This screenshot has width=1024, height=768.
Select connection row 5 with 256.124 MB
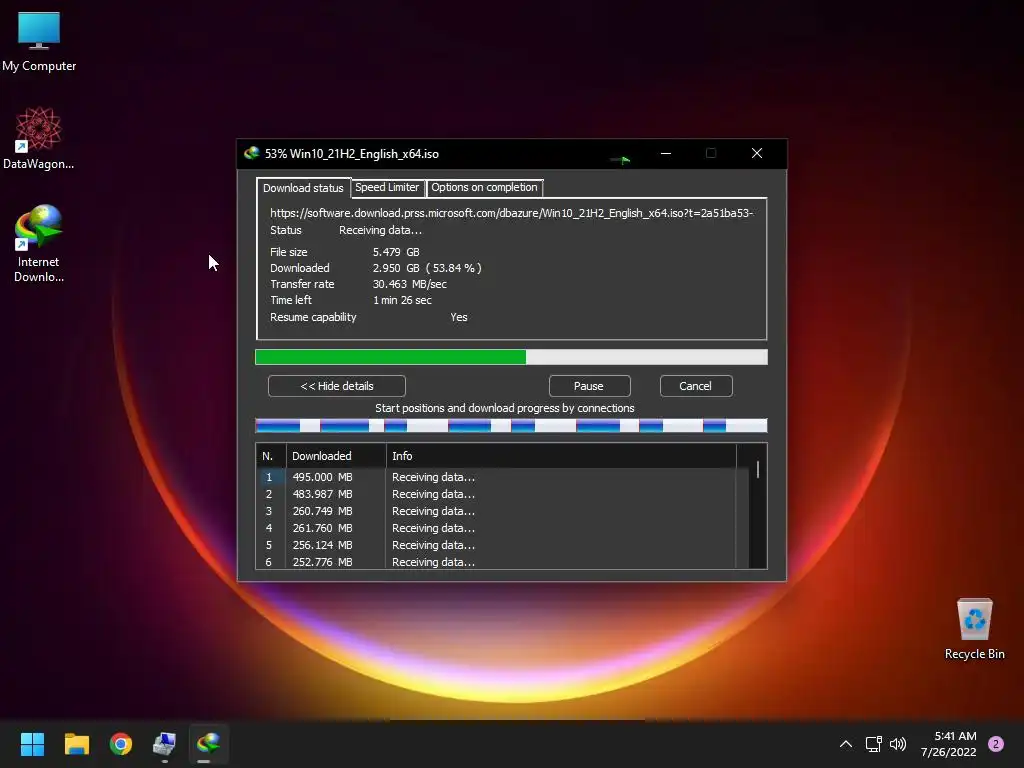[503, 545]
